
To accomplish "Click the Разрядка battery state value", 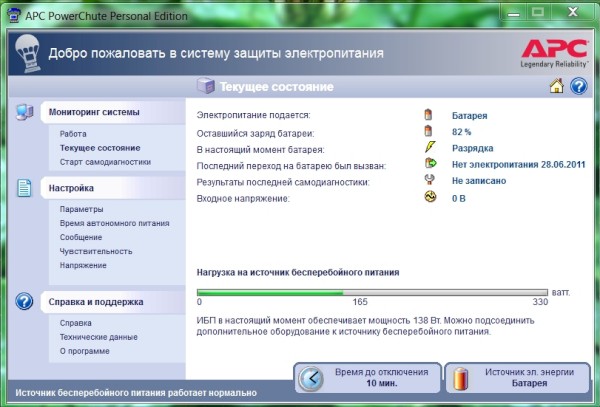I will 473,148.
